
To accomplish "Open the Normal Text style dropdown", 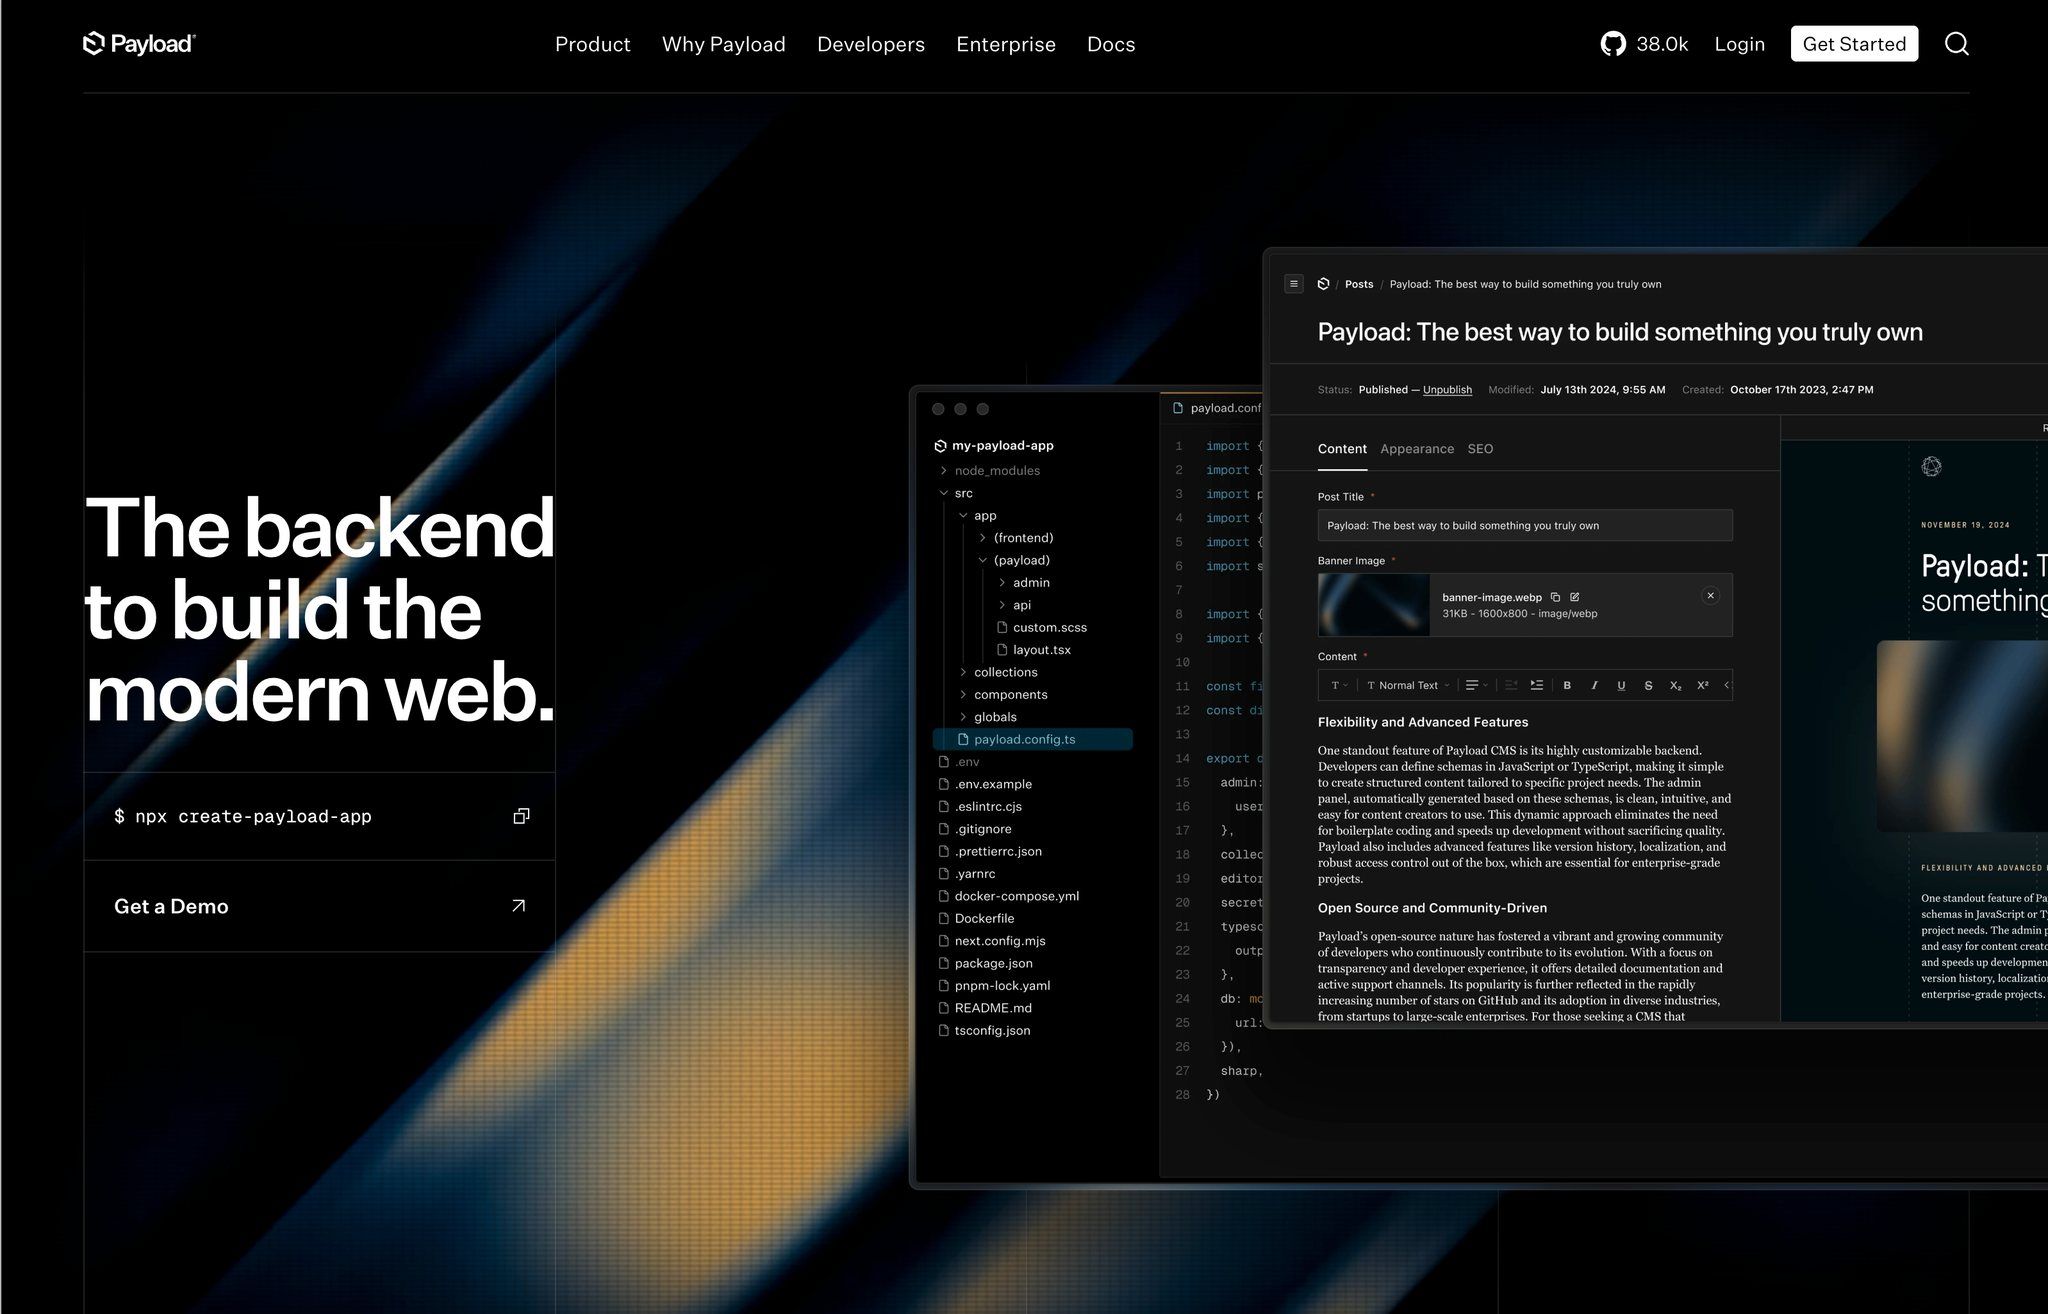I will click(x=1407, y=685).
